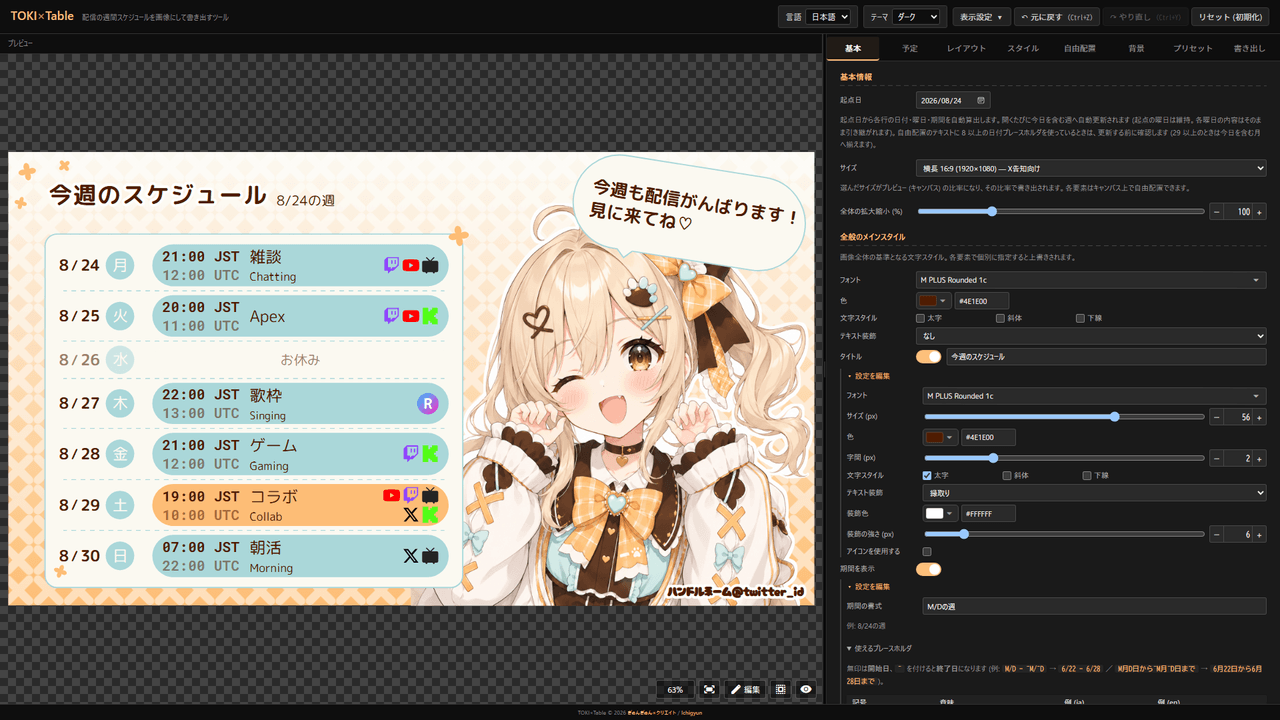1280x720 pixels.
Task: Decrease 装飾の強さ (px) with minus button
Action: point(1216,535)
